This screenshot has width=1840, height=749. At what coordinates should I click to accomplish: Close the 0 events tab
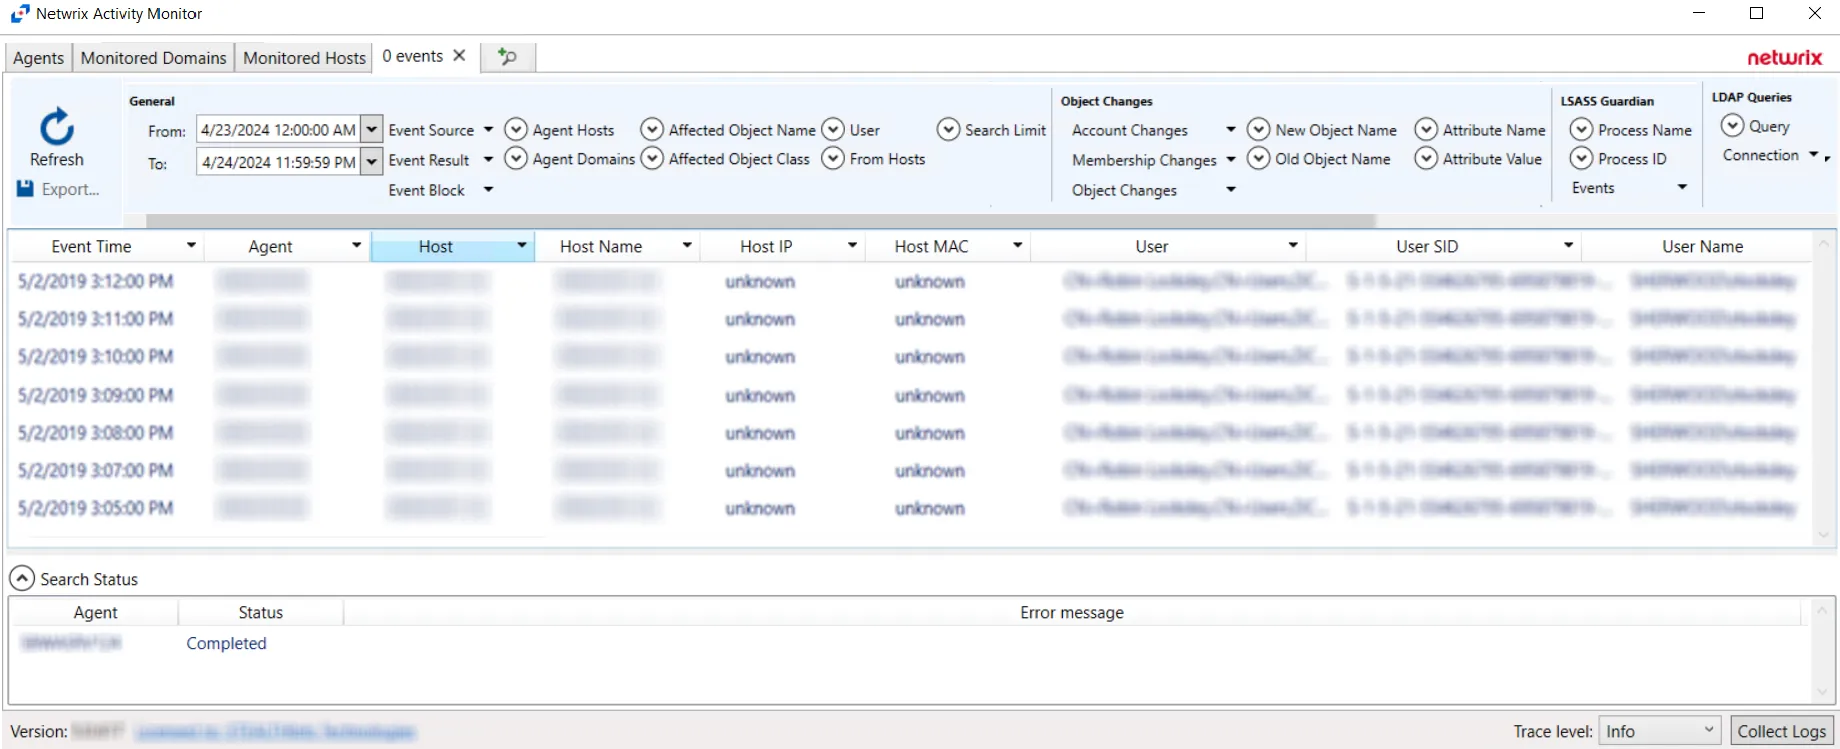point(459,56)
